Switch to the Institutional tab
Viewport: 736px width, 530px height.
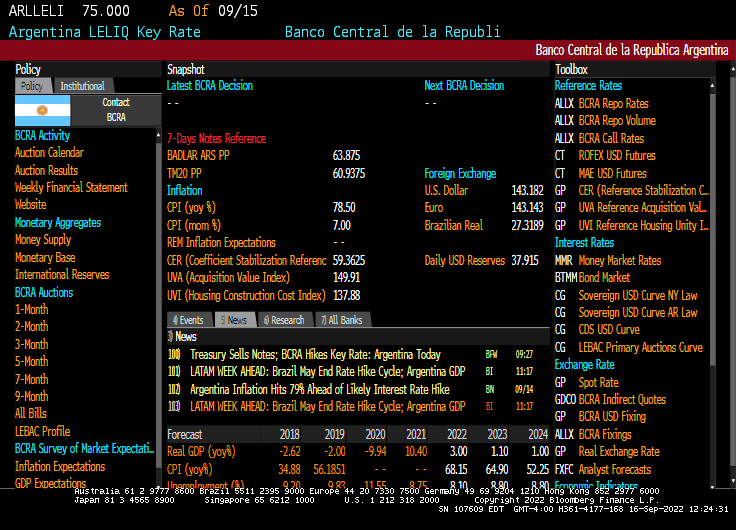point(81,86)
